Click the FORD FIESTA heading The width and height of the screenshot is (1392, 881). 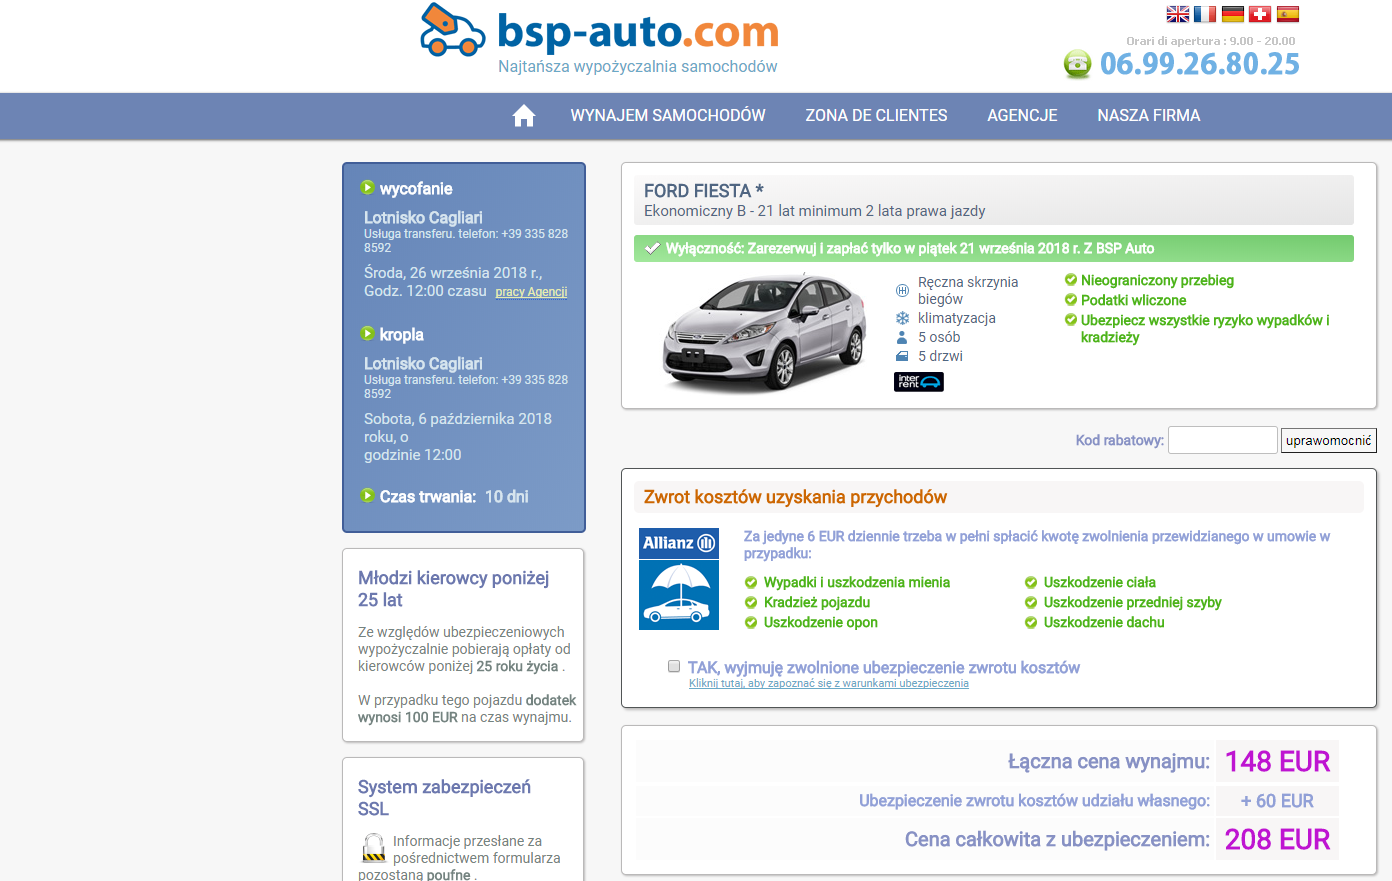coord(704,191)
